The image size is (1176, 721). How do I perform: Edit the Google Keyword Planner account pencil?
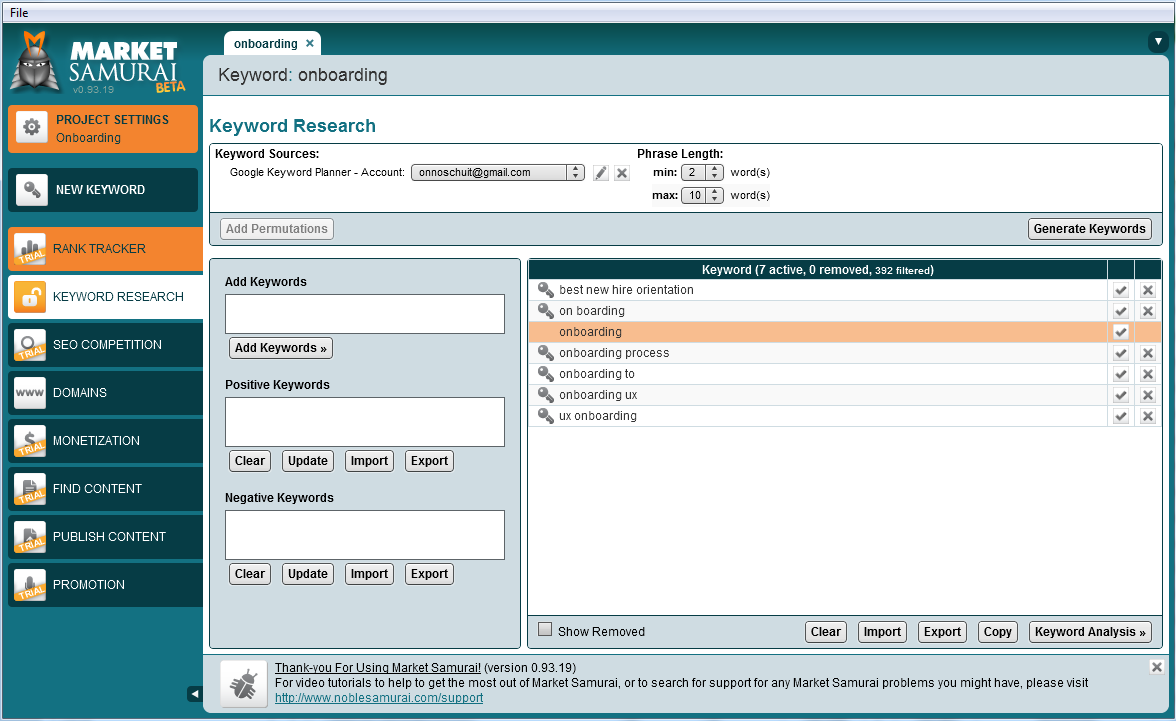click(601, 173)
